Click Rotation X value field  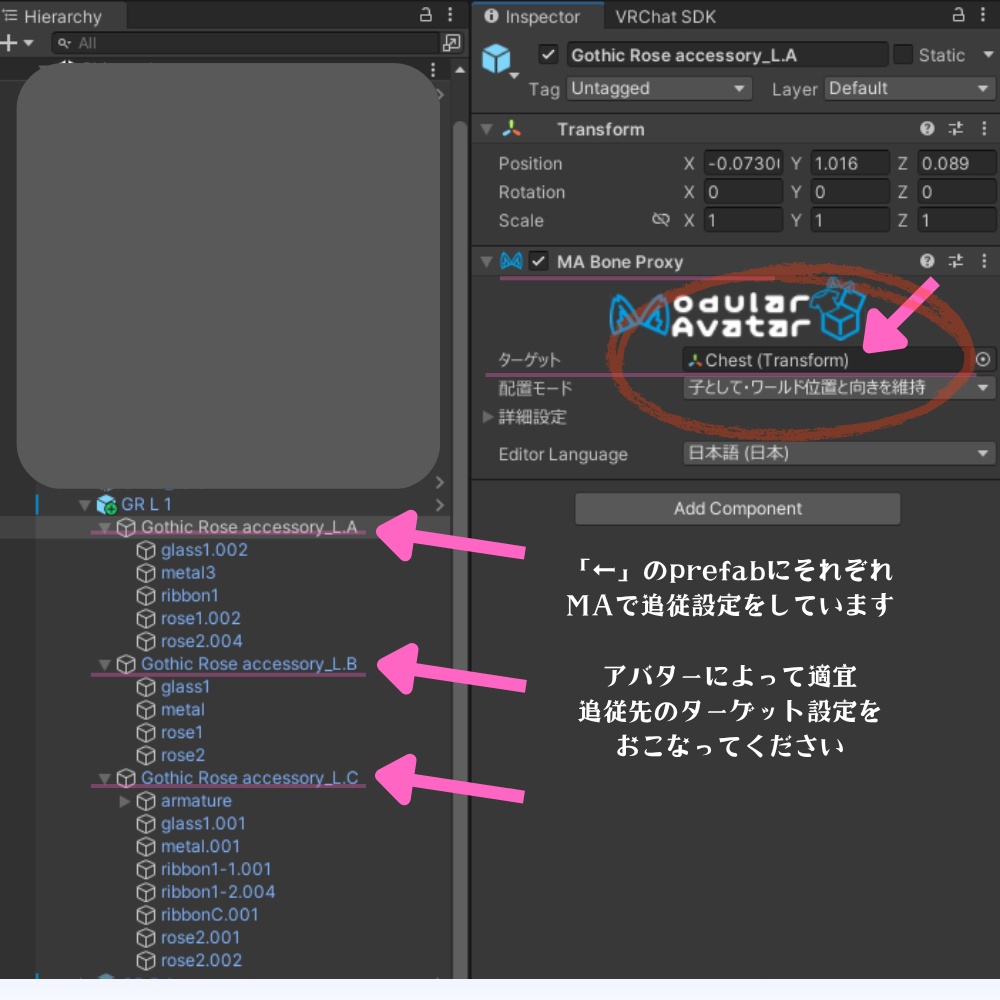click(x=743, y=192)
